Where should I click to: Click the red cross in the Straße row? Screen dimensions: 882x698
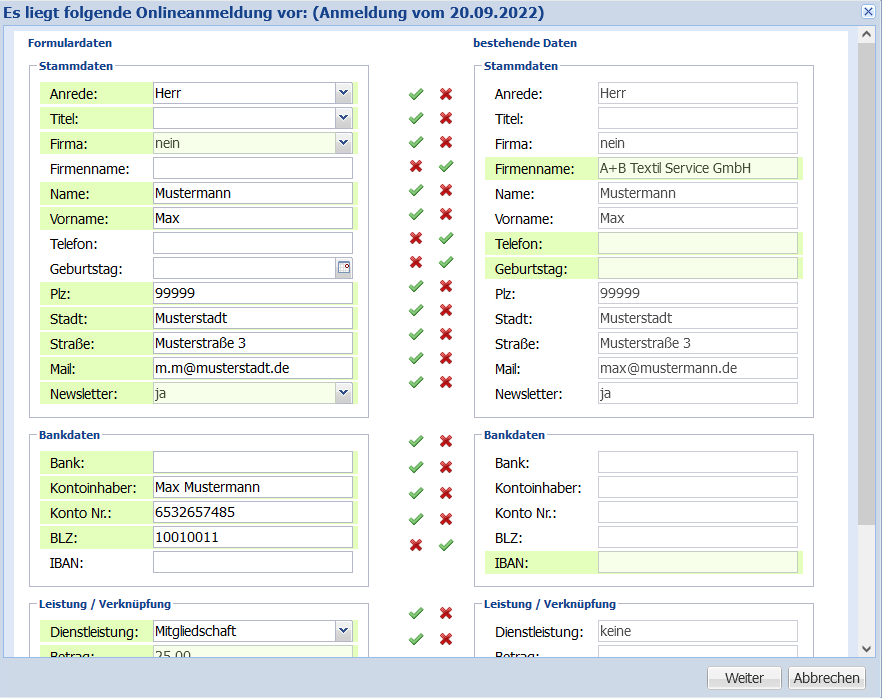coord(446,334)
